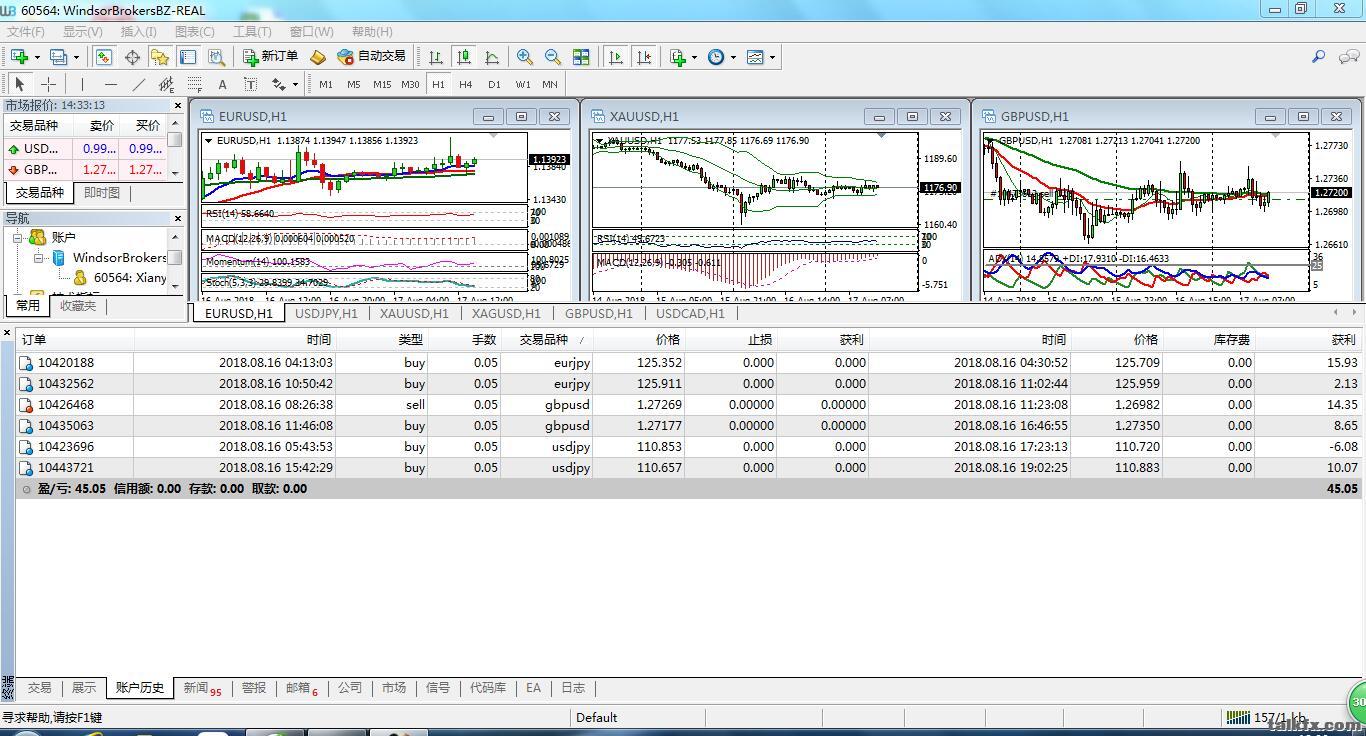Close the 市场报价 panel
Screen dimensions: 1366x736
pyautogui.click(x=178, y=105)
